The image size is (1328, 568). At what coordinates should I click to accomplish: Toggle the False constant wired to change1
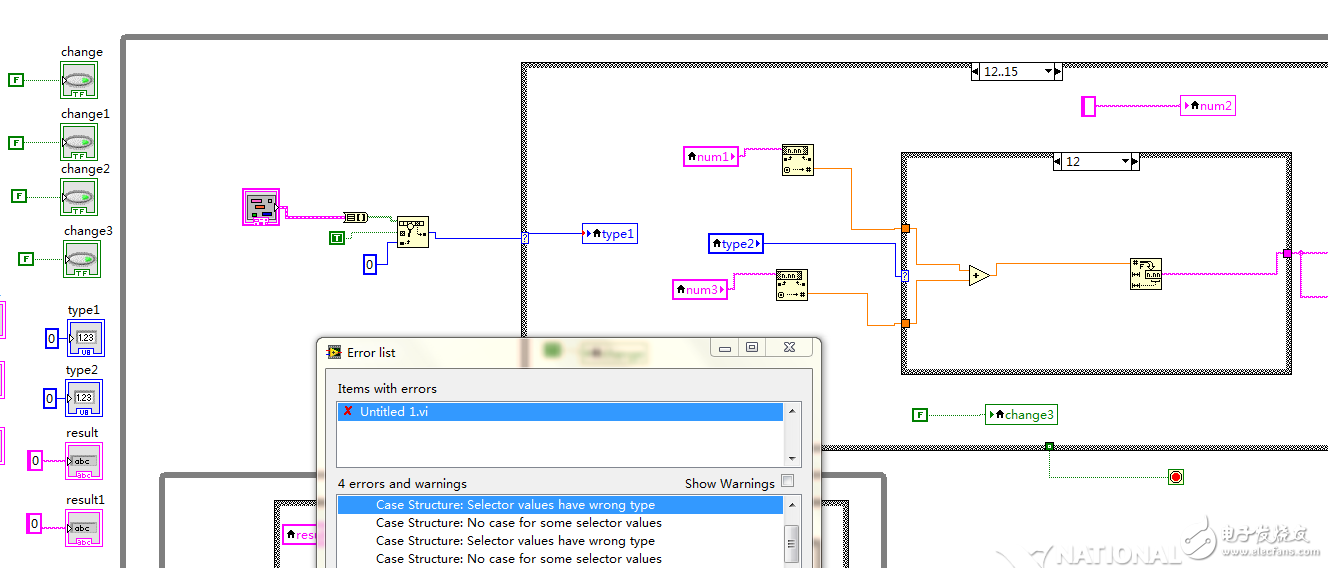(x=15, y=143)
